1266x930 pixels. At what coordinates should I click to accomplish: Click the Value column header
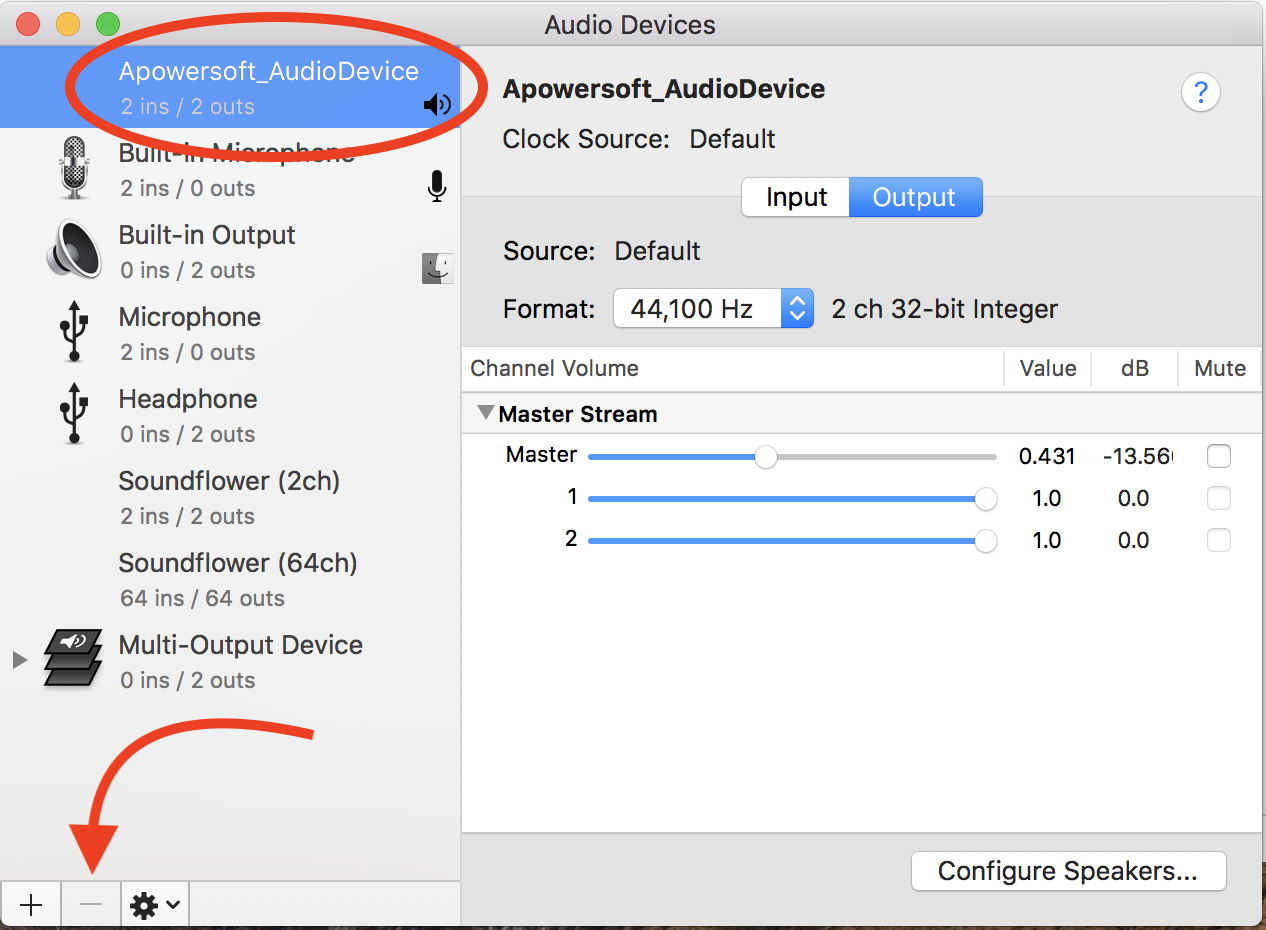(1047, 368)
